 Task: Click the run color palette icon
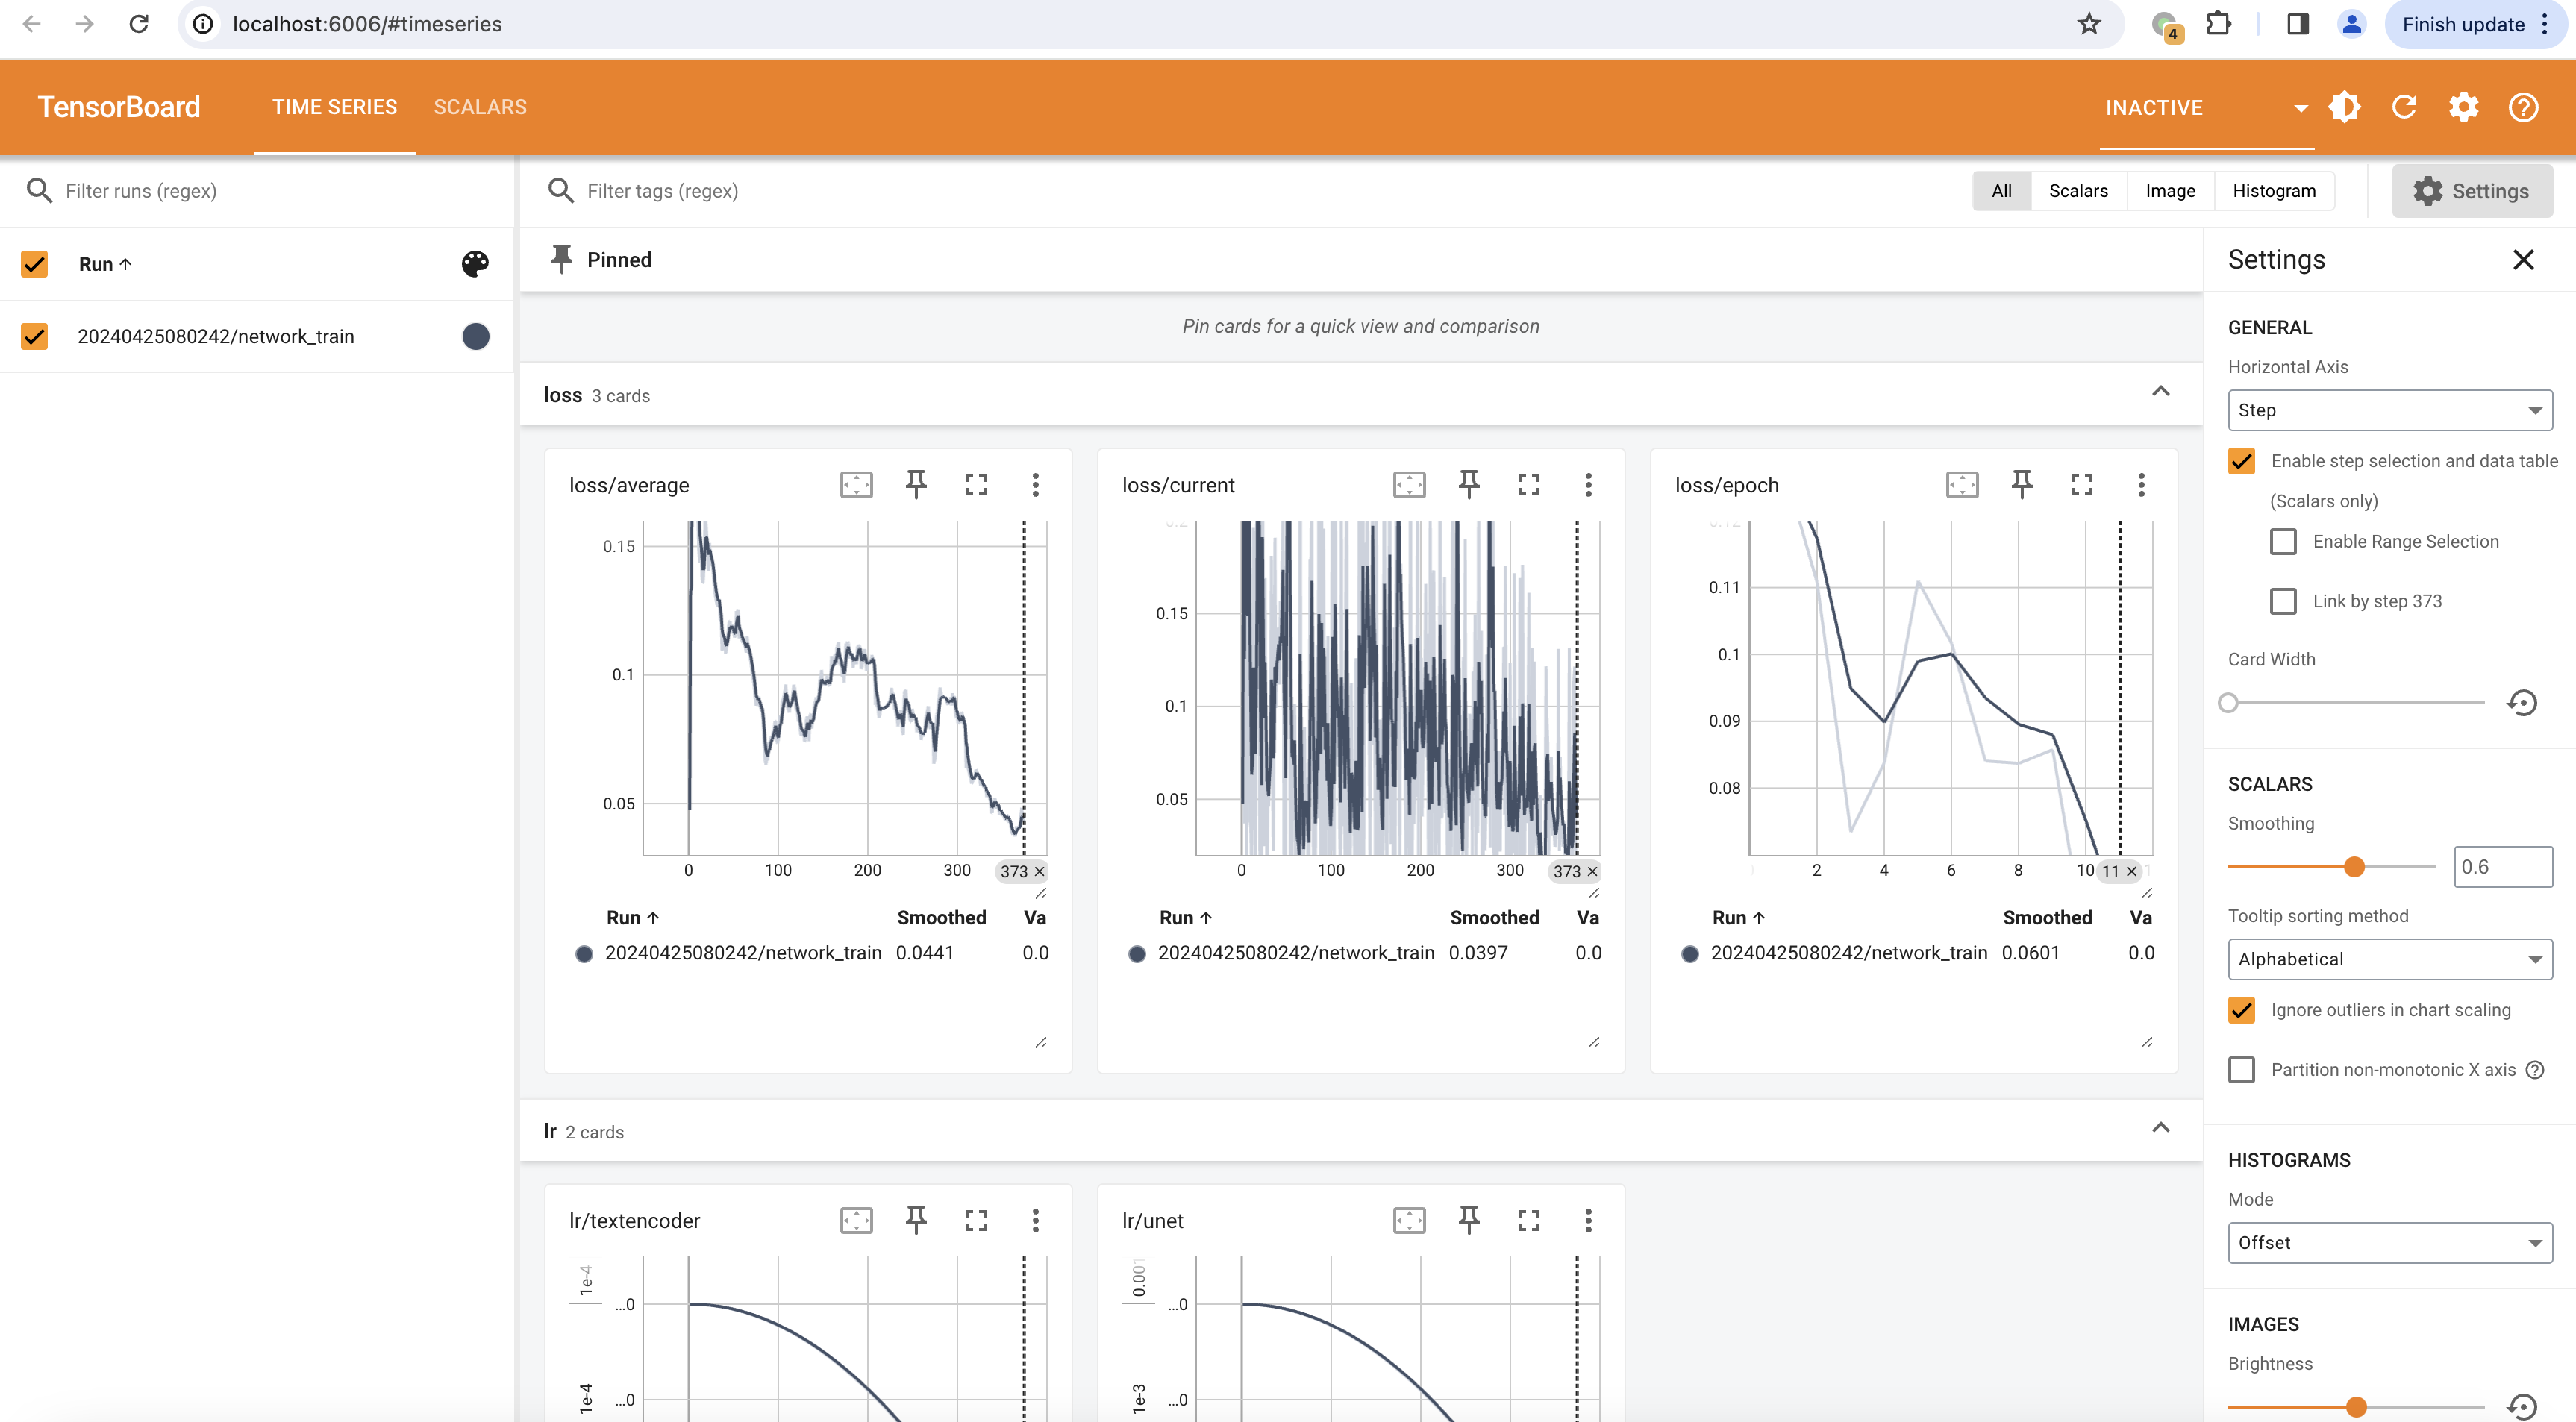point(475,264)
